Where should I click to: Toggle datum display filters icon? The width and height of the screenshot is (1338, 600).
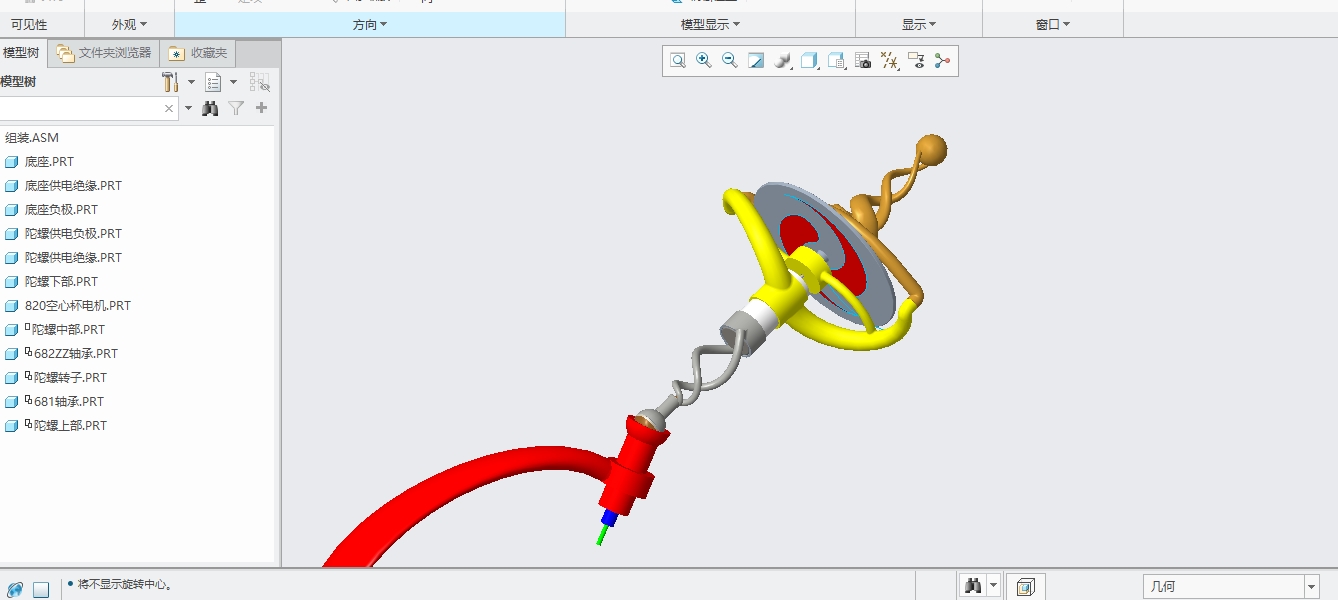point(890,61)
